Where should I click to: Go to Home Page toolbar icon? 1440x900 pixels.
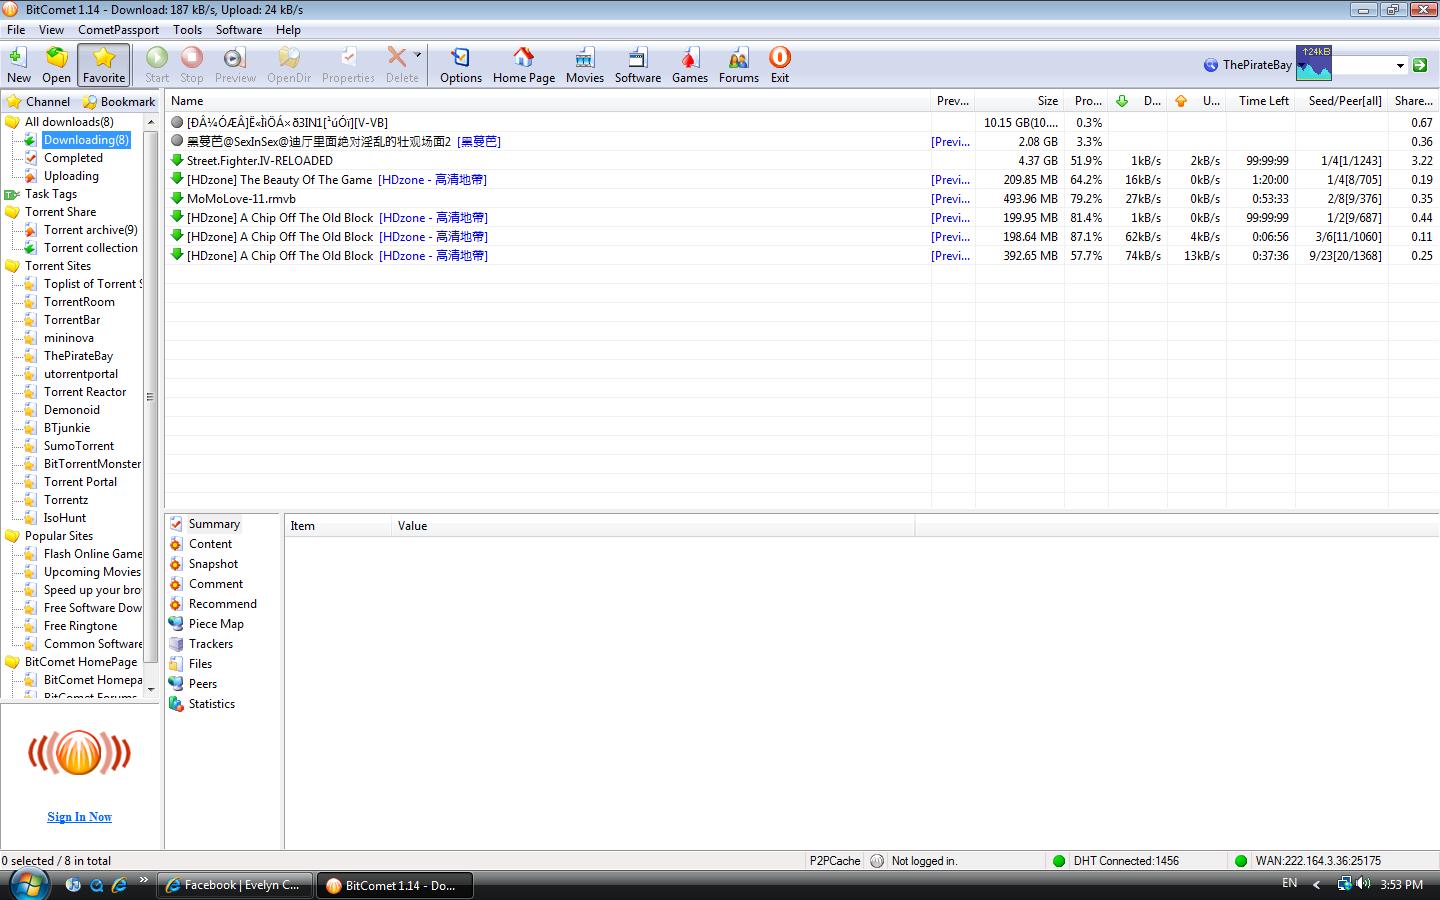(524, 64)
